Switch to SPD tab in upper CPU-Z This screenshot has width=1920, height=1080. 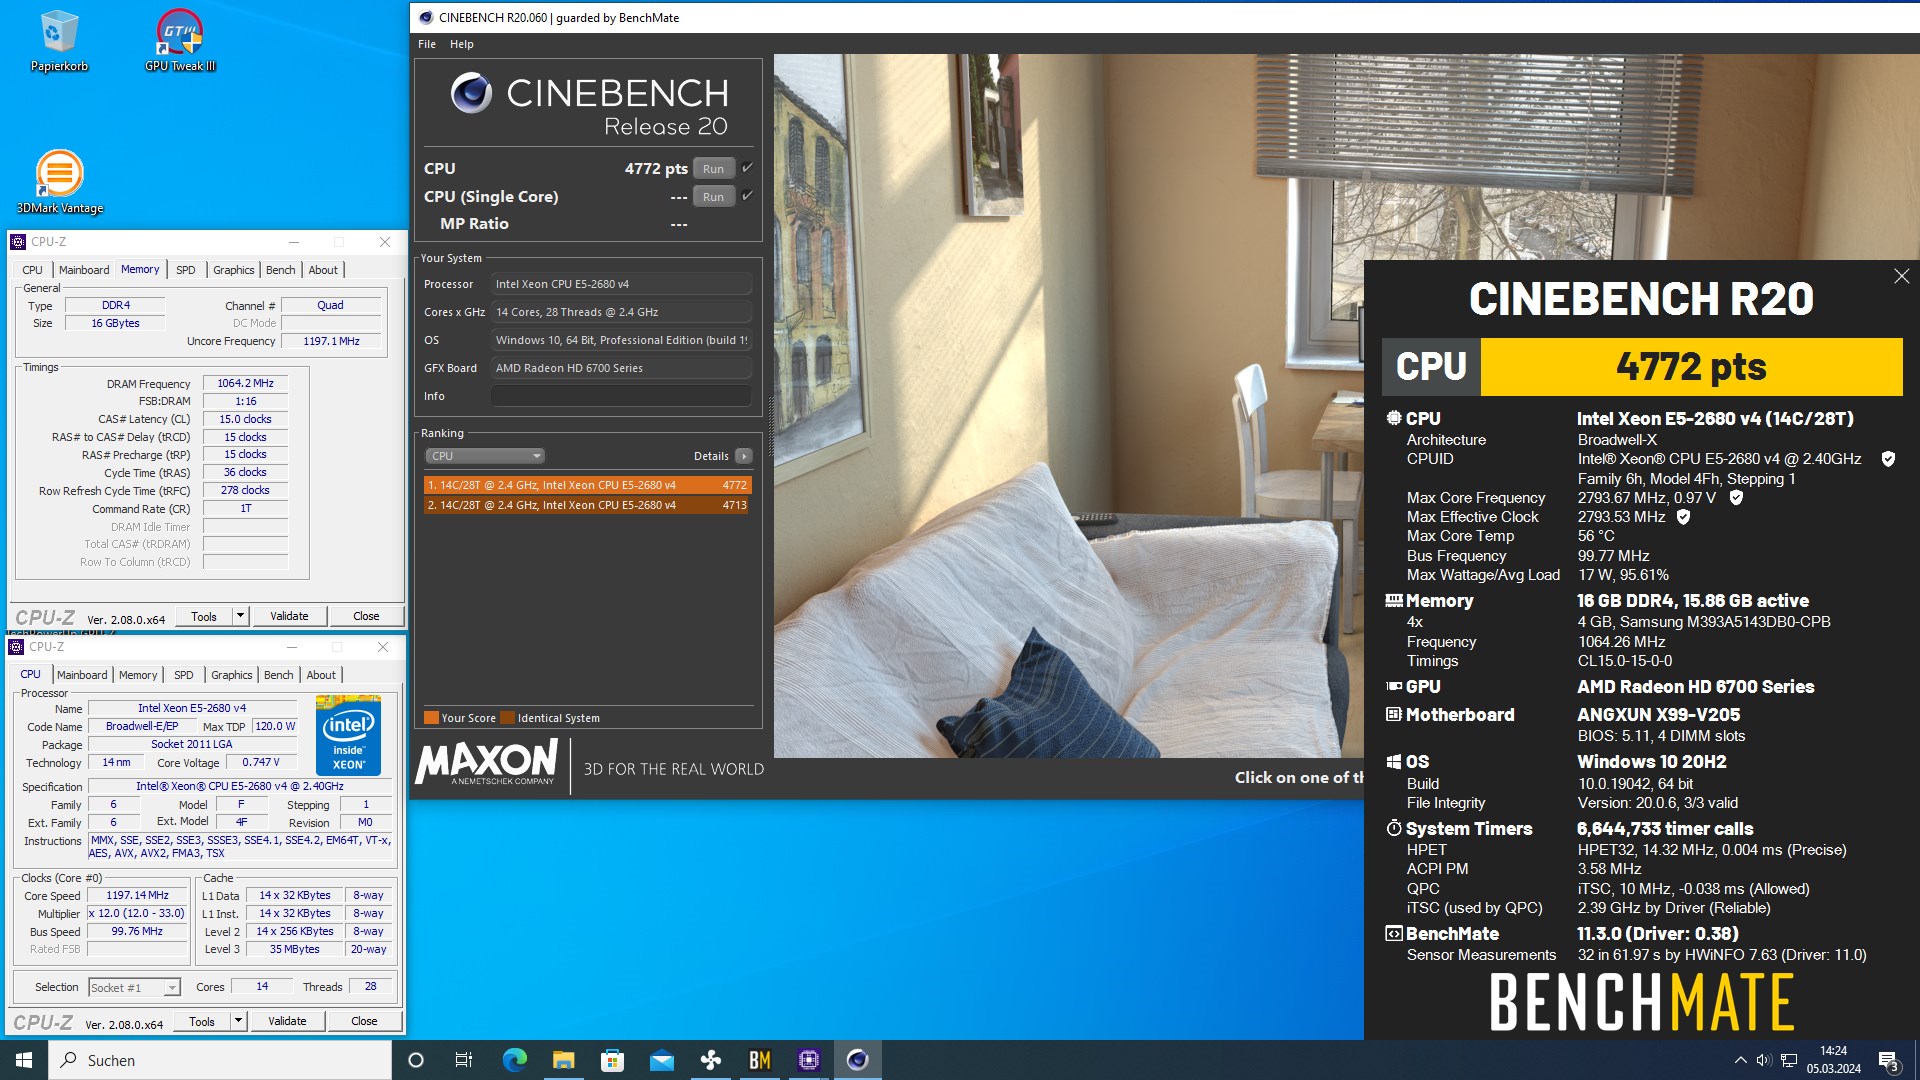186,270
